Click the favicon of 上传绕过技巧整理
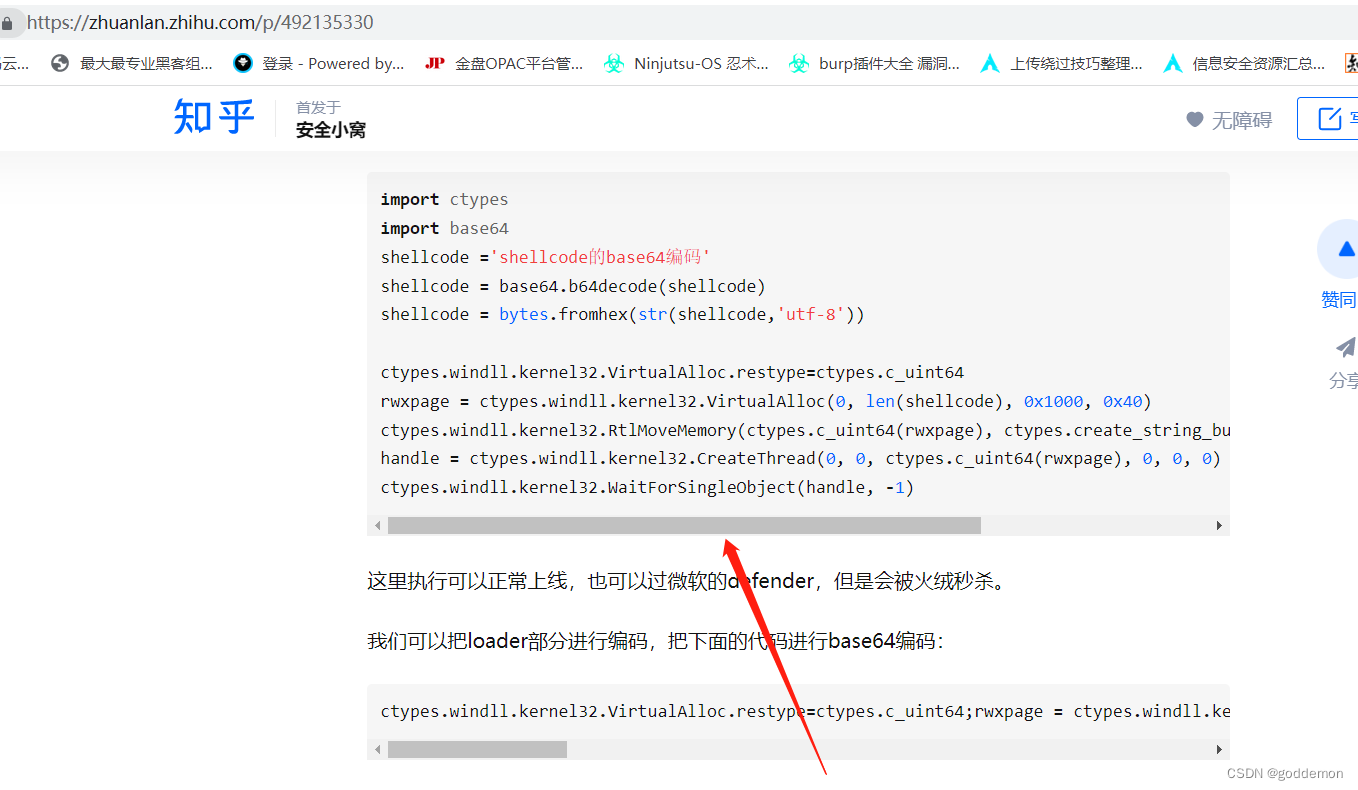 pos(990,63)
